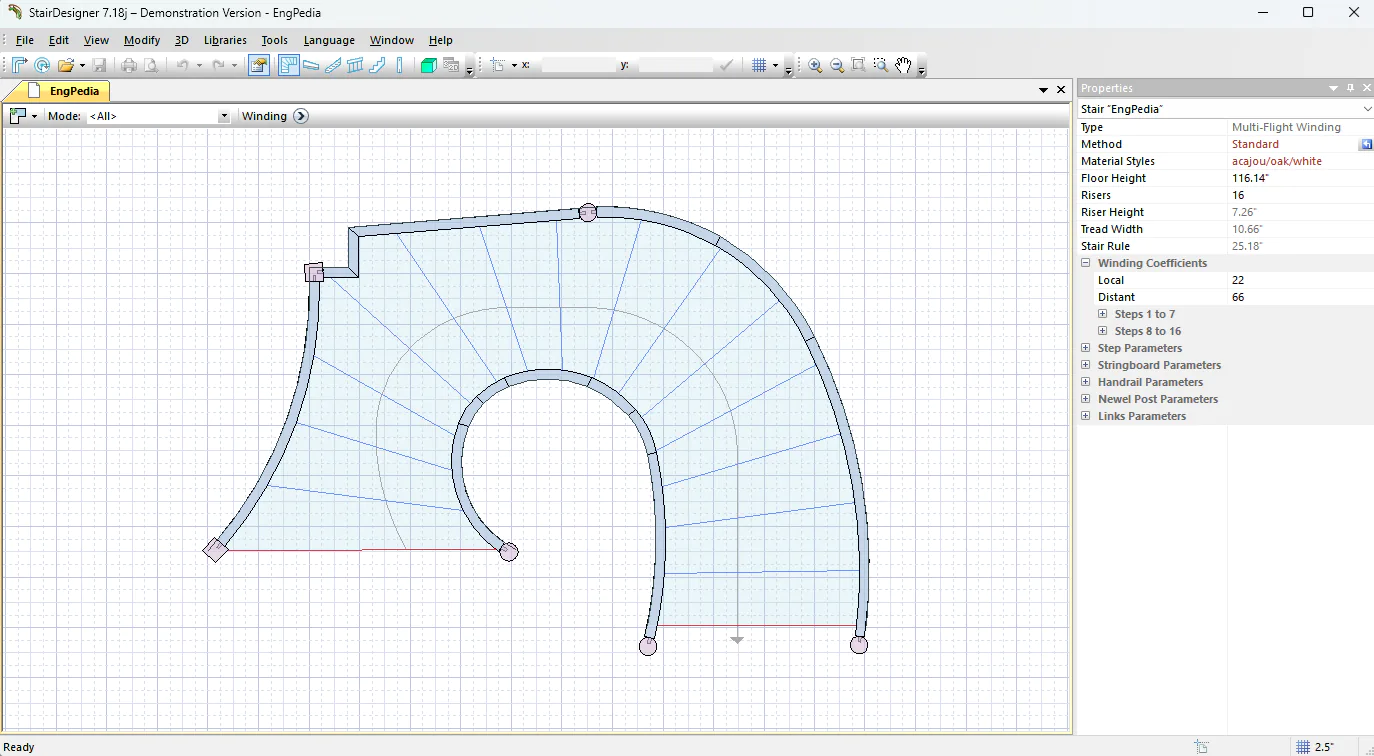
Task: Click the undo arrow icon
Action: [x=183, y=65]
